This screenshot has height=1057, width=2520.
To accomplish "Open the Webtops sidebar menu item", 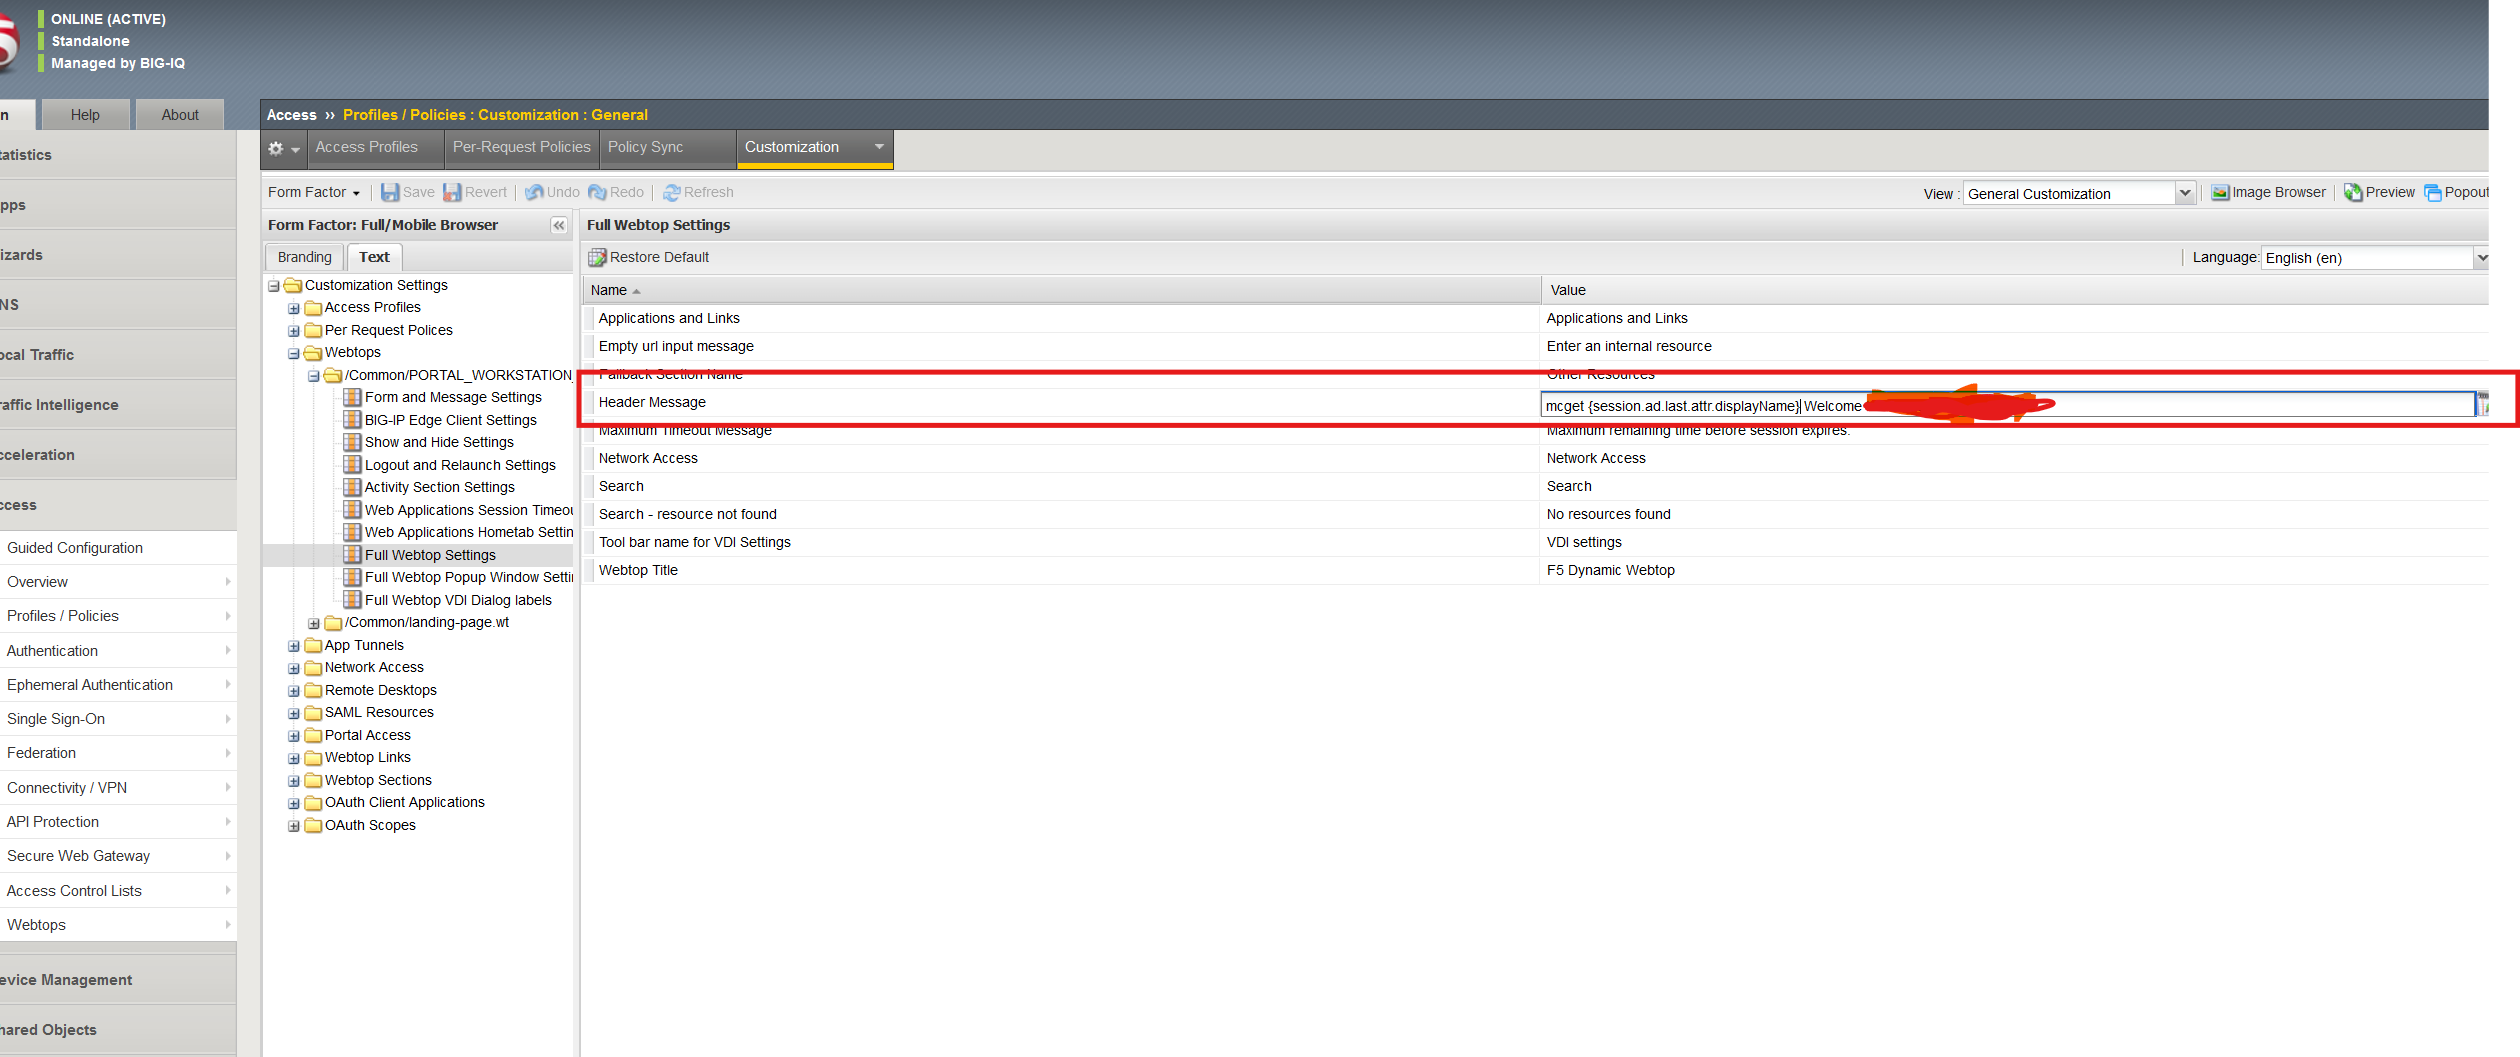I will 118,925.
